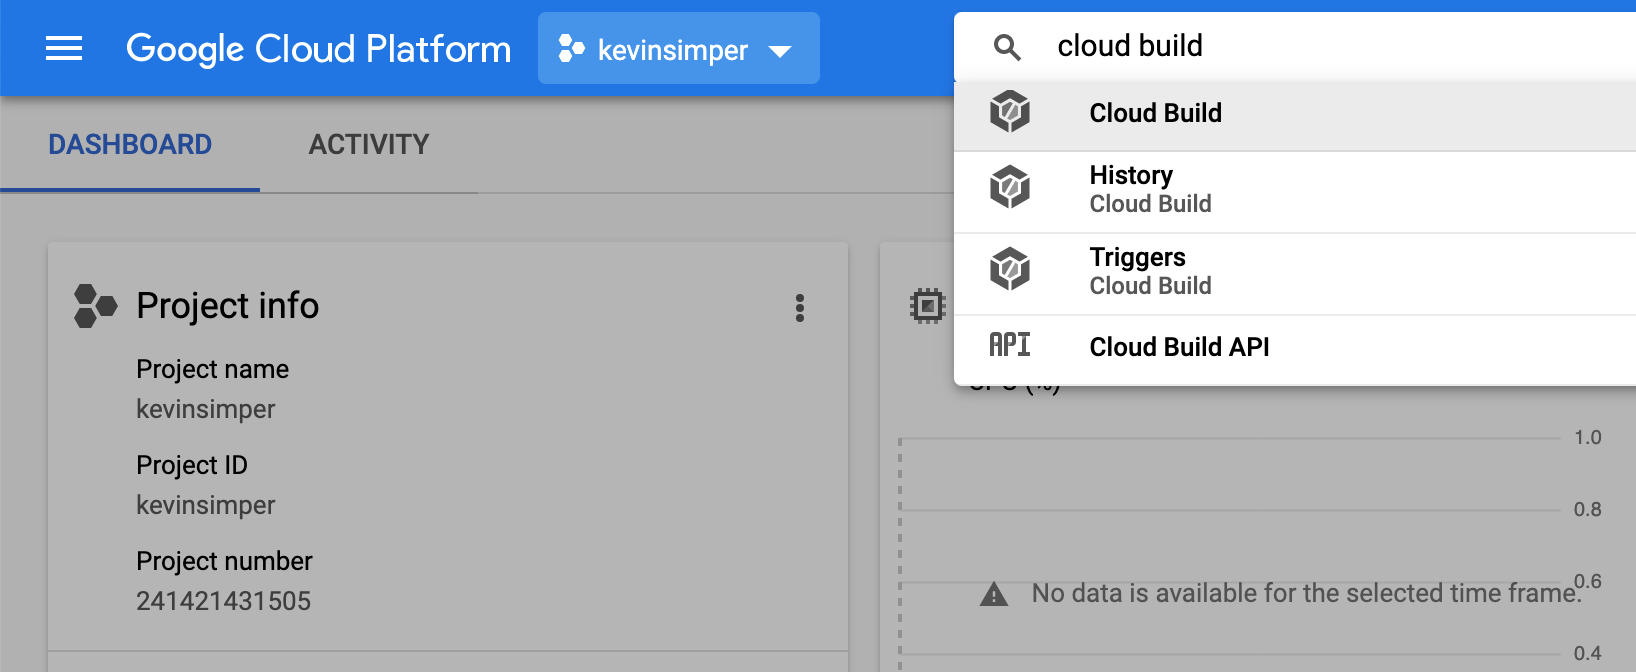Click the Project name label
Image resolution: width=1636 pixels, height=672 pixels.
(x=213, y=370)
